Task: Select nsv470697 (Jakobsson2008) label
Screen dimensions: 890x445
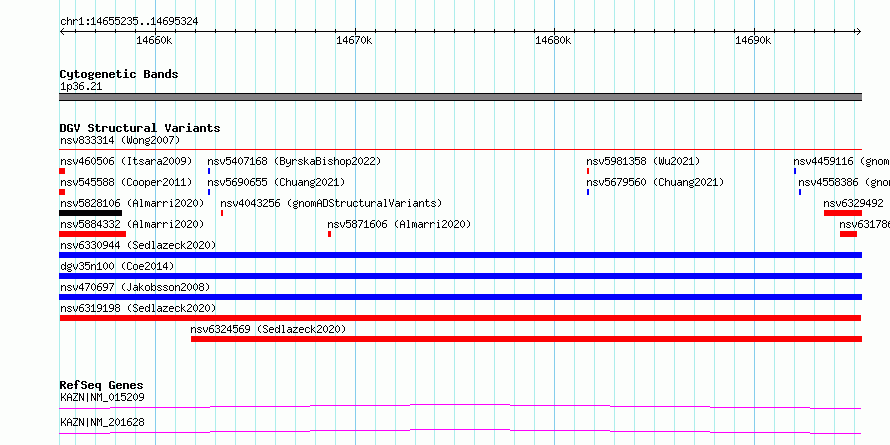Action: click(x=135, y=287)
